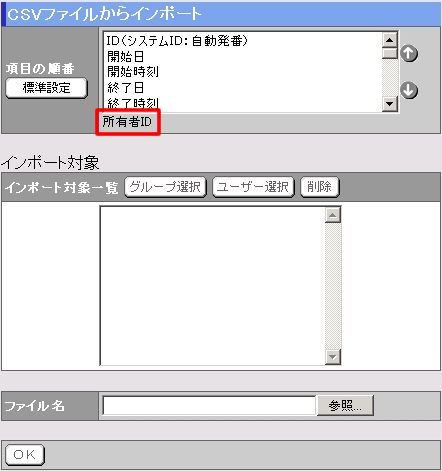Viewport: 442px width, 471px height.
Task: Click the item order list's scrollbar thumb
Action: click(x=389, y=54)
